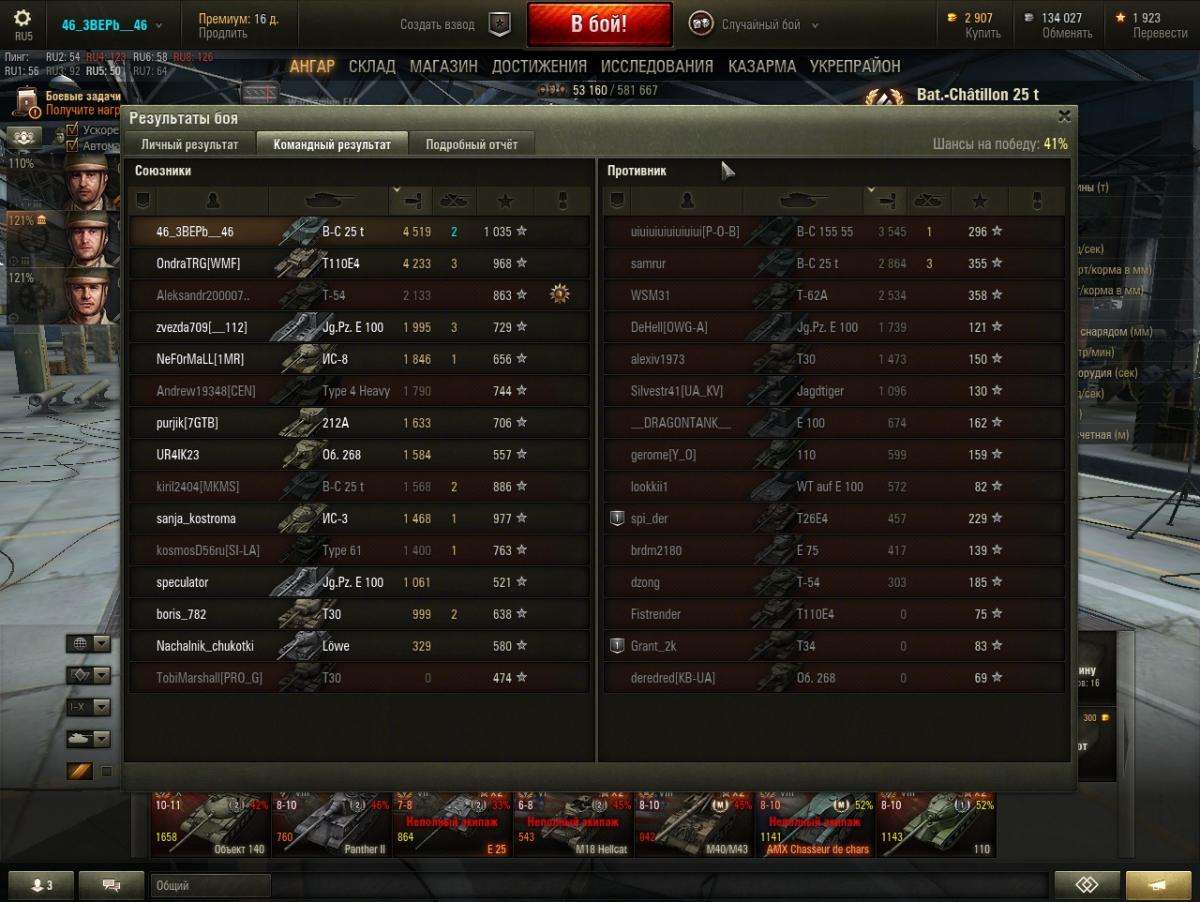Select Panther II in tank carousel

point(331,827)
